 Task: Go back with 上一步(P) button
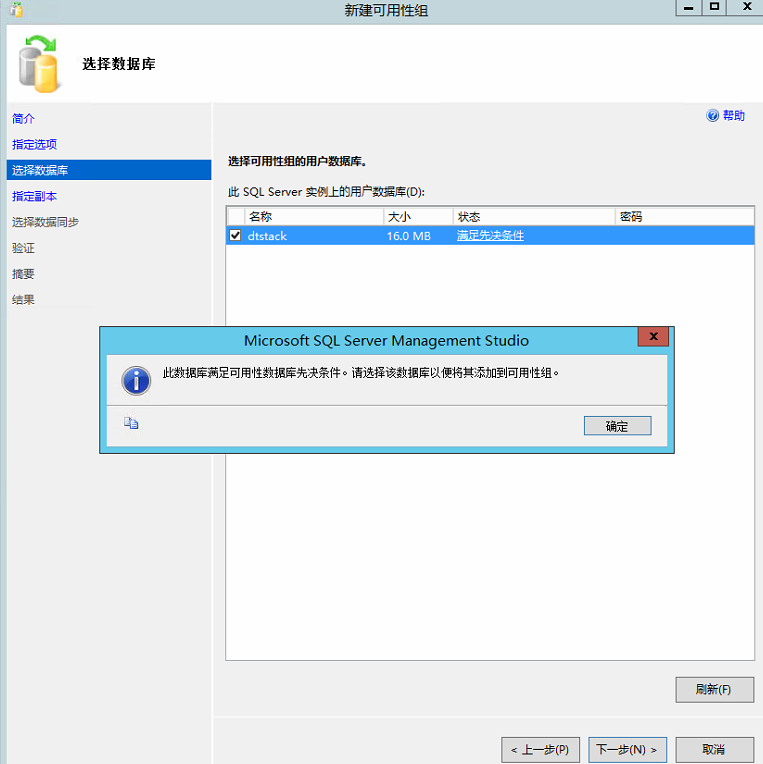540,749
